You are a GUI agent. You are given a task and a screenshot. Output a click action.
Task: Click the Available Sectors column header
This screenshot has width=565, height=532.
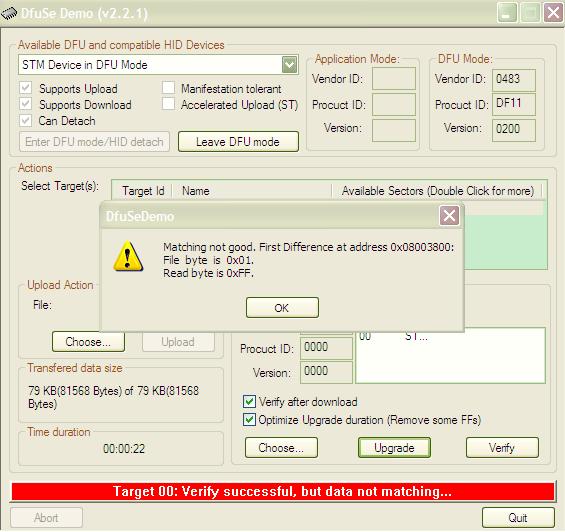[437, 191]
